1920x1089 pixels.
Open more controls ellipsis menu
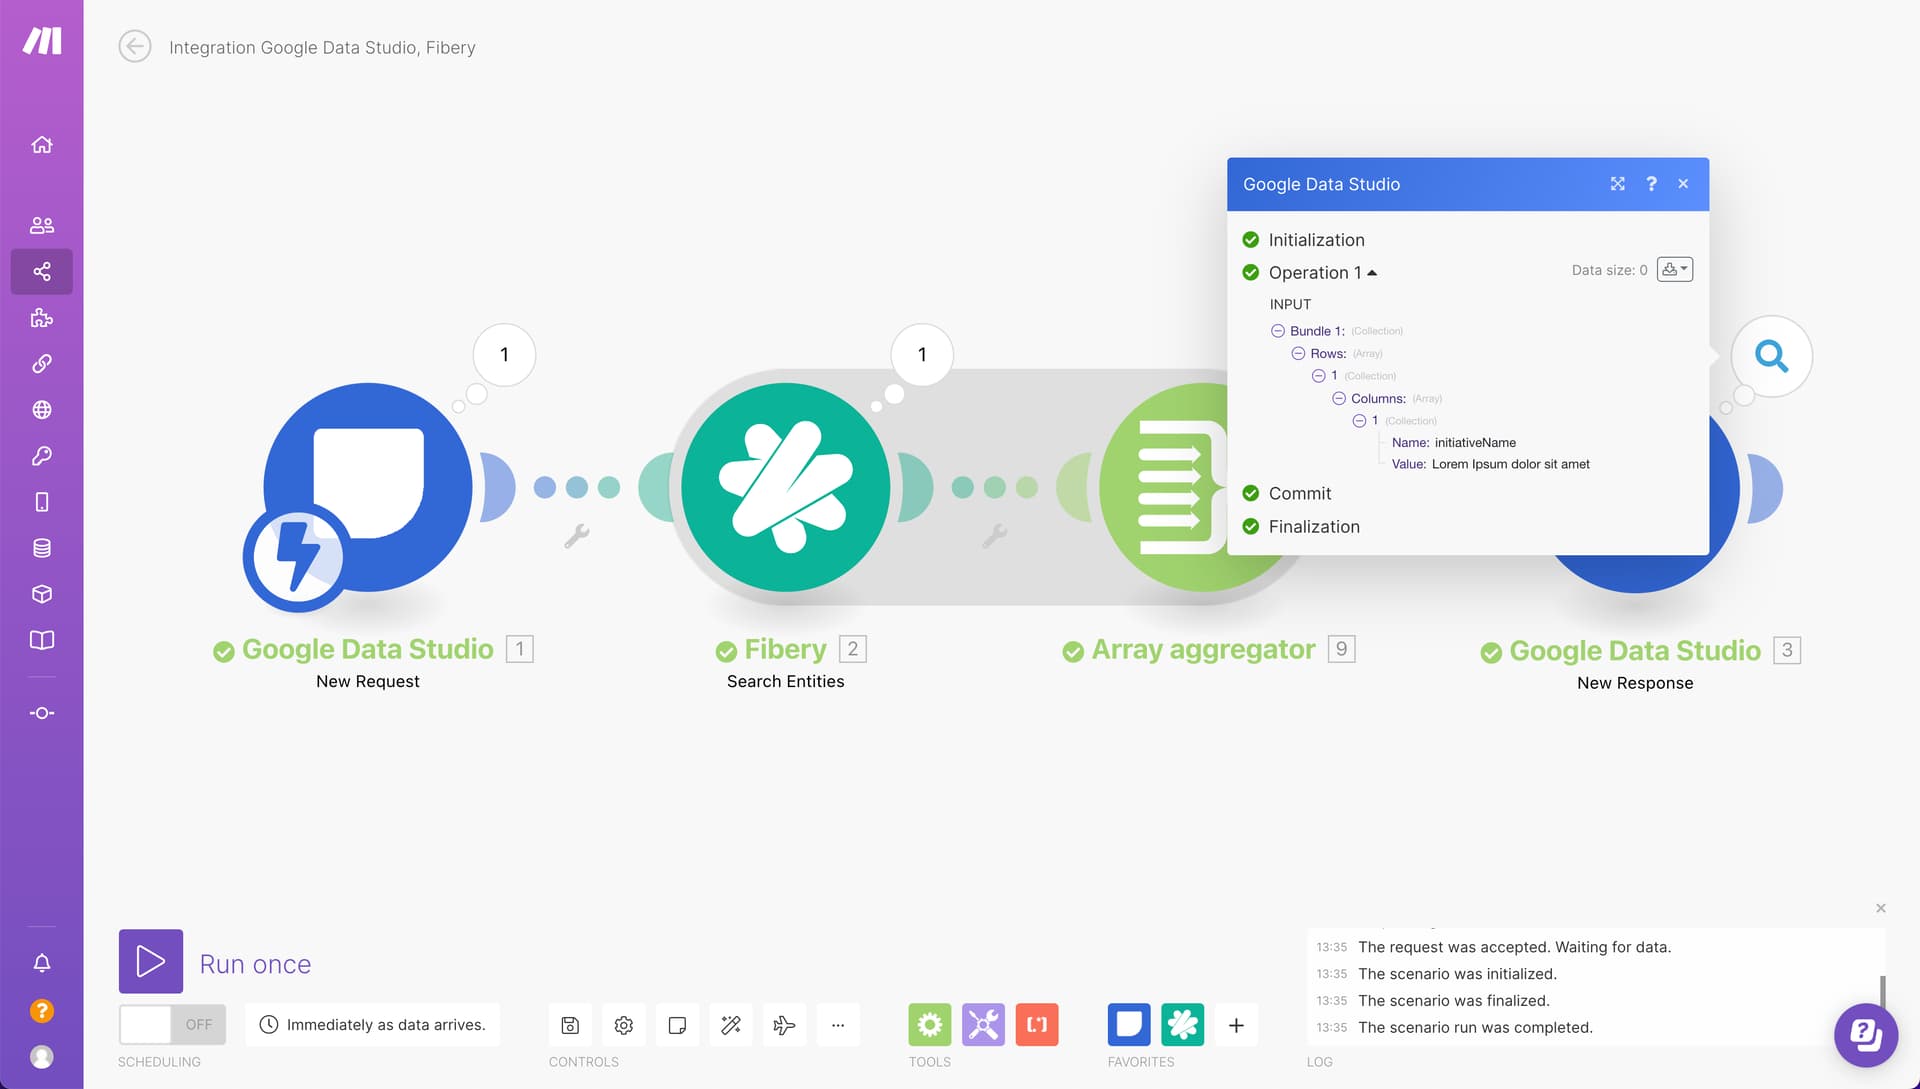click(838, 1025)
